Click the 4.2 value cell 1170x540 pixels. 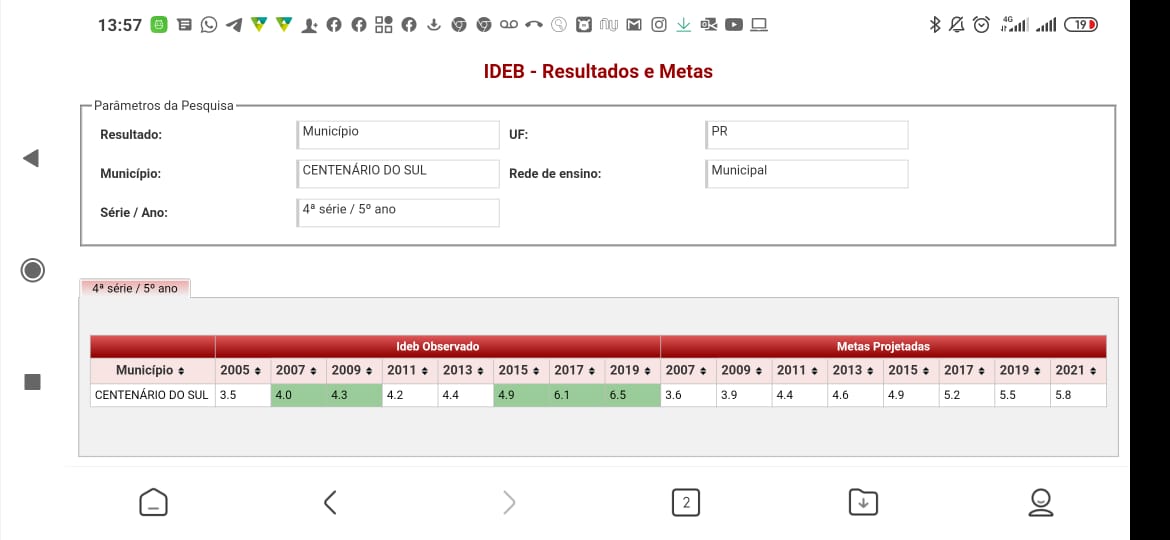pyautogui.click(x=410, y=395)
